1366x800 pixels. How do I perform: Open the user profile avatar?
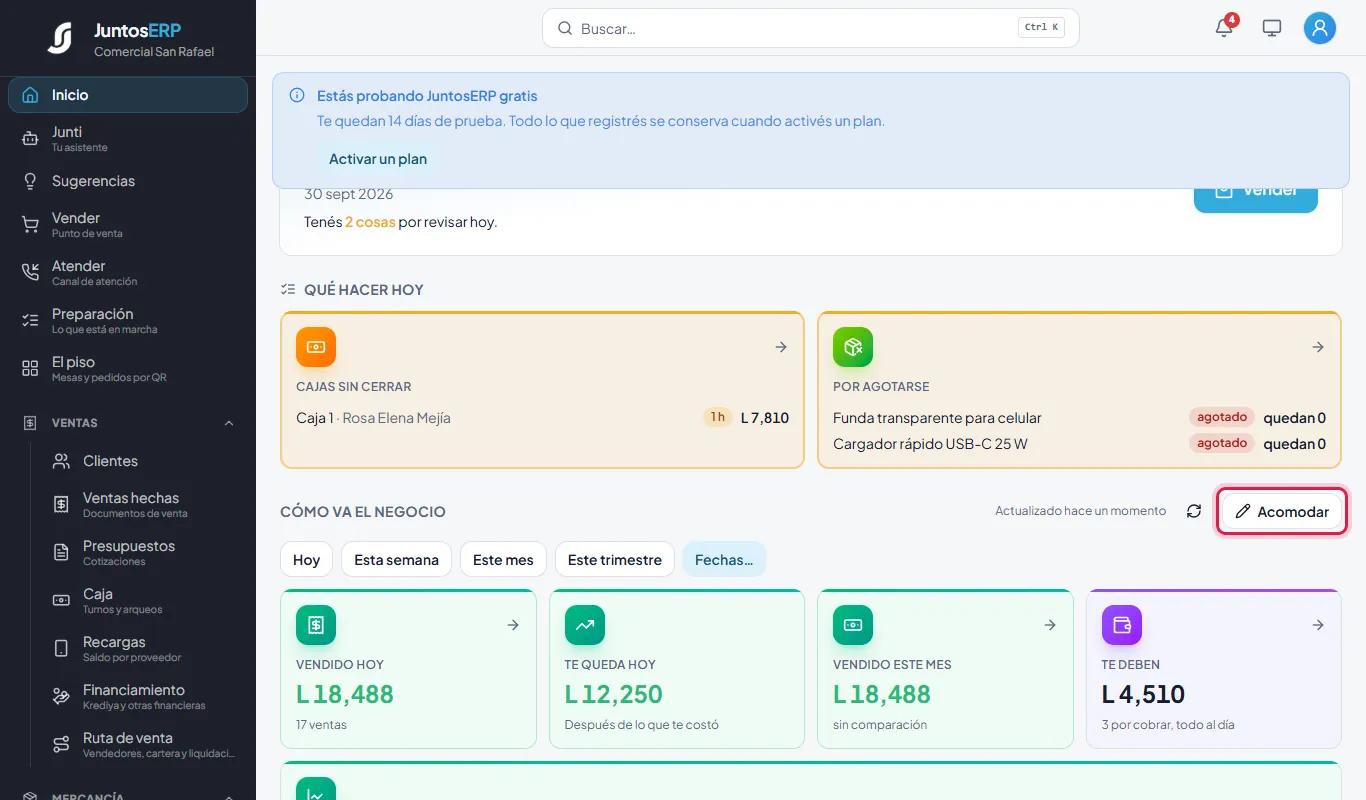1320,28
